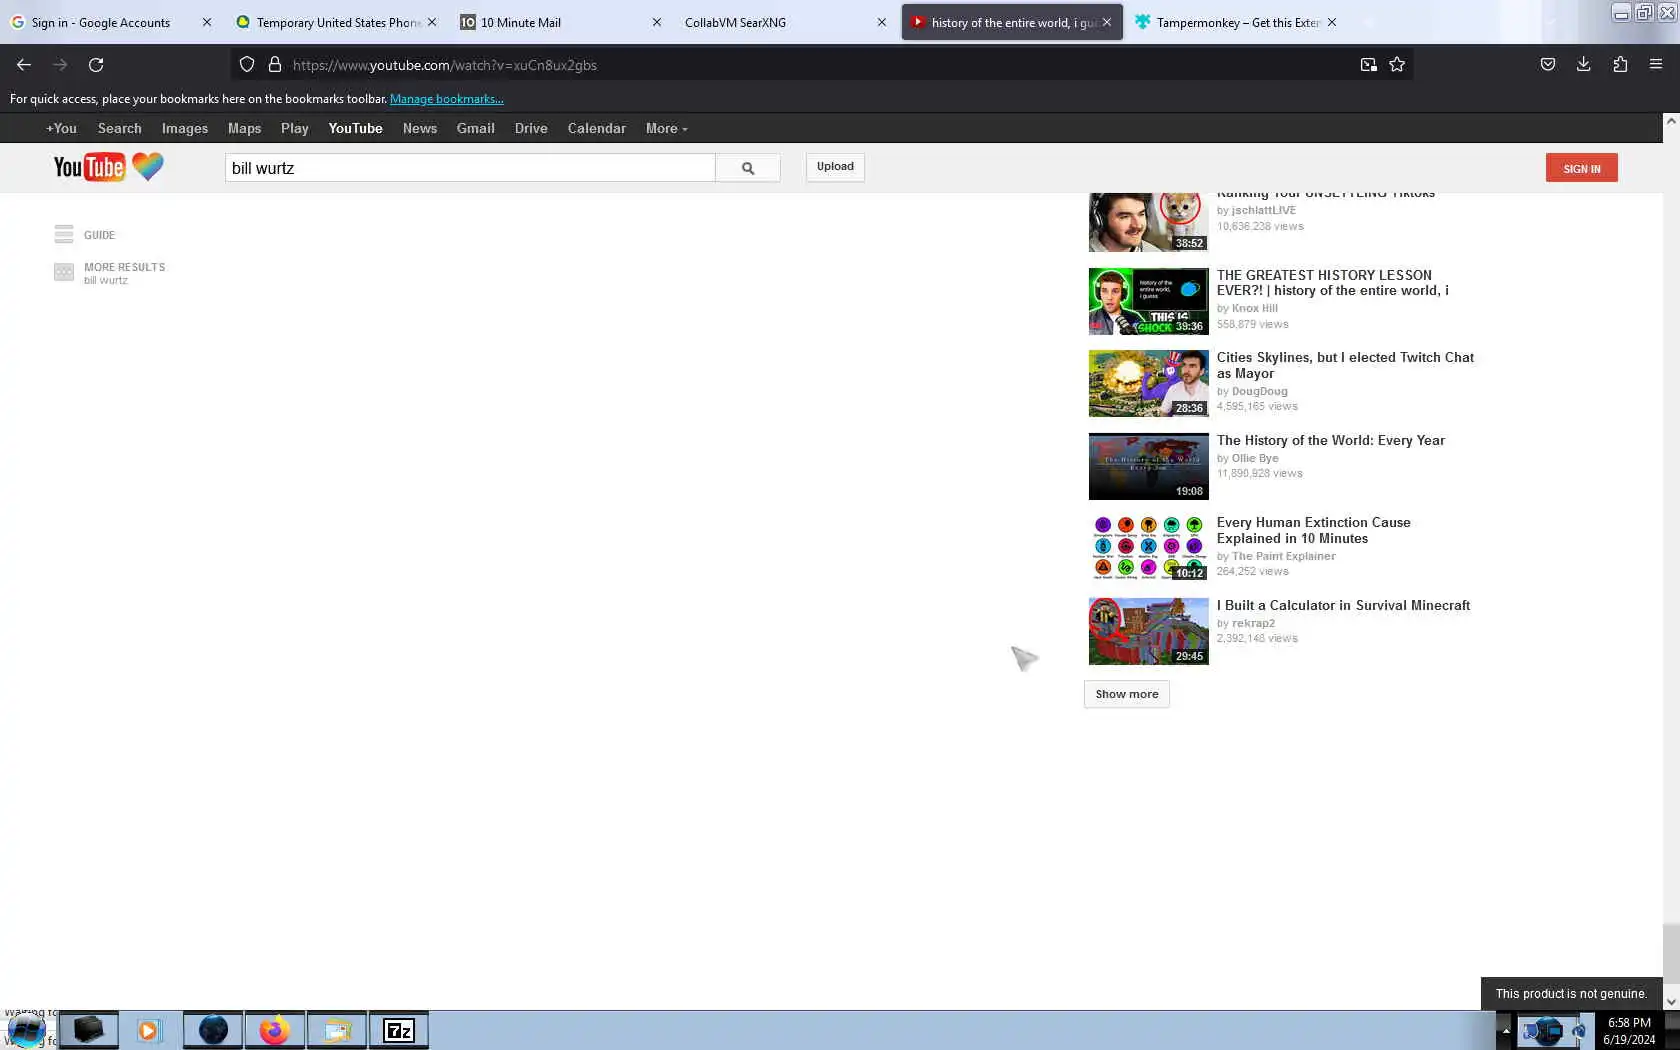Screen dimensions: 1680x1050
Task: Open News in the Google bar
Action: click(420, 128)
